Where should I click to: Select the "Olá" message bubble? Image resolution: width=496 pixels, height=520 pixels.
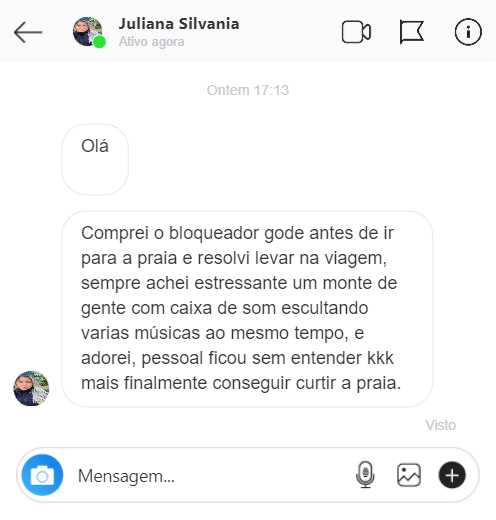(x=95, y=159)
